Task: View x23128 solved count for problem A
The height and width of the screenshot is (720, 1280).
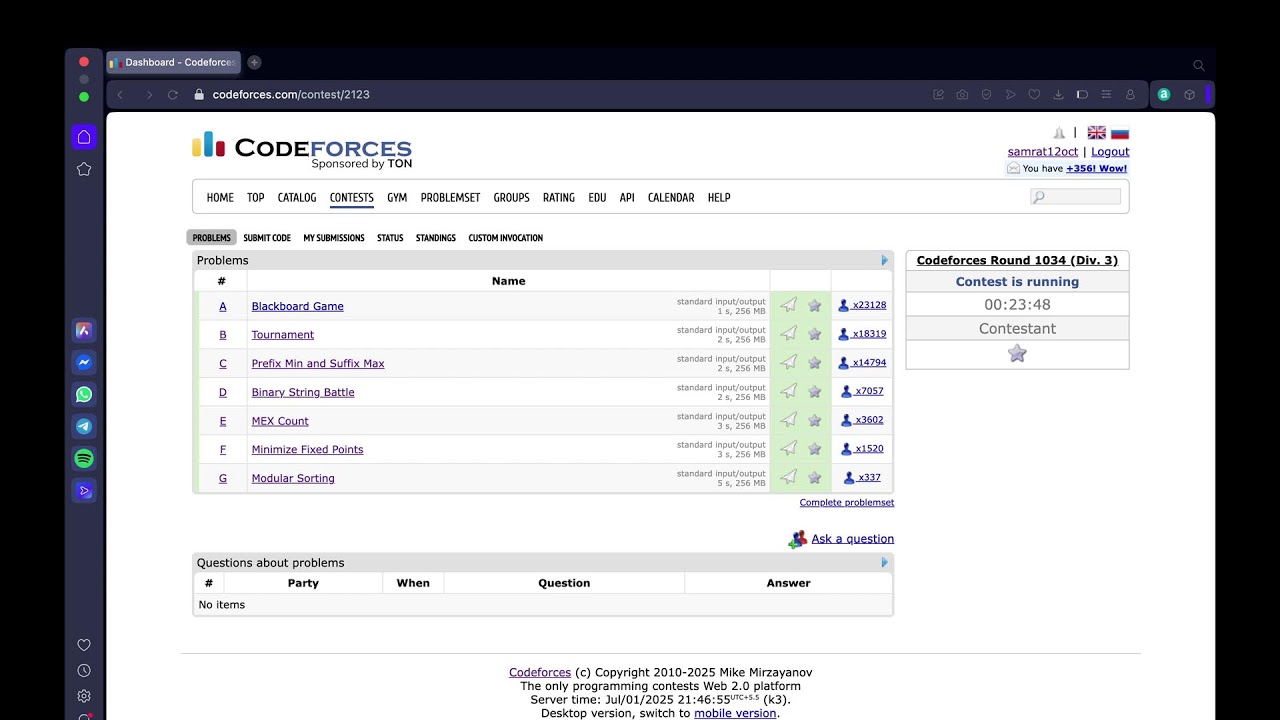Action: click(x=862, y=305)
